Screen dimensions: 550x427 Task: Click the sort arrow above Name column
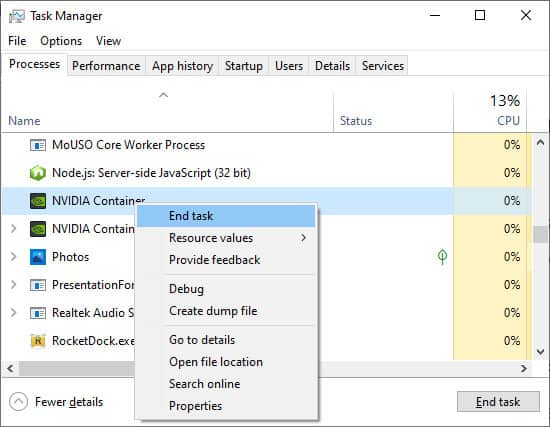tap(163, 95)
